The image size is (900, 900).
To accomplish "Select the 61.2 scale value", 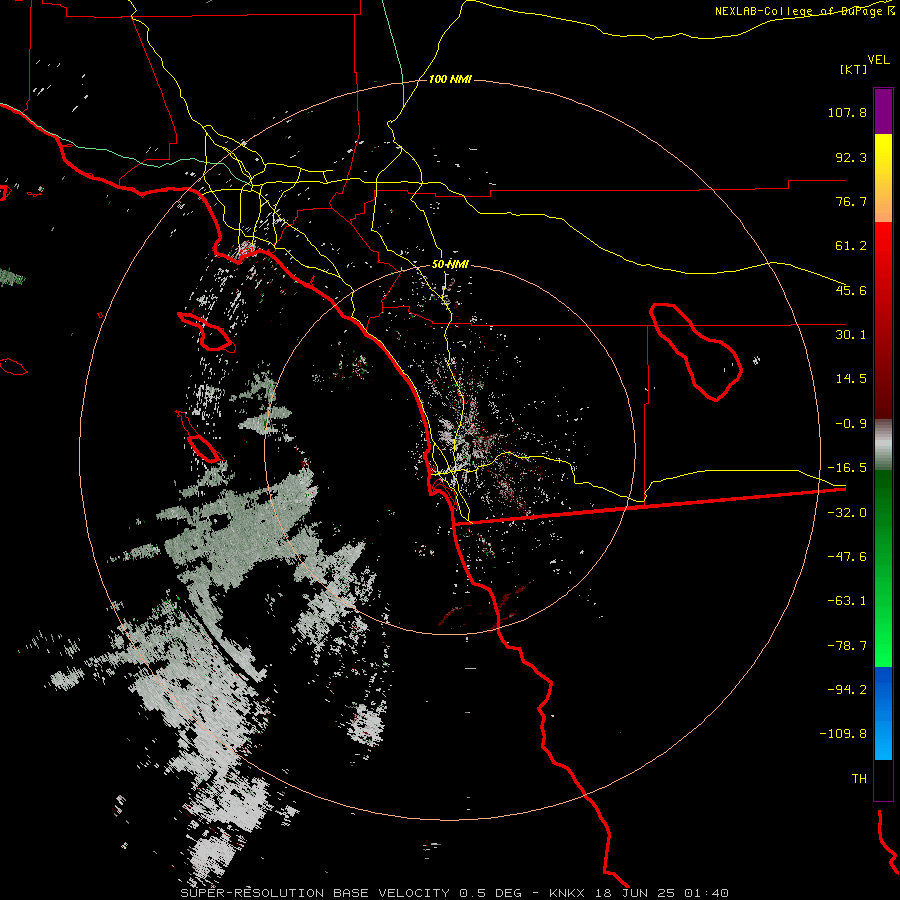I will tap(851, 246).
